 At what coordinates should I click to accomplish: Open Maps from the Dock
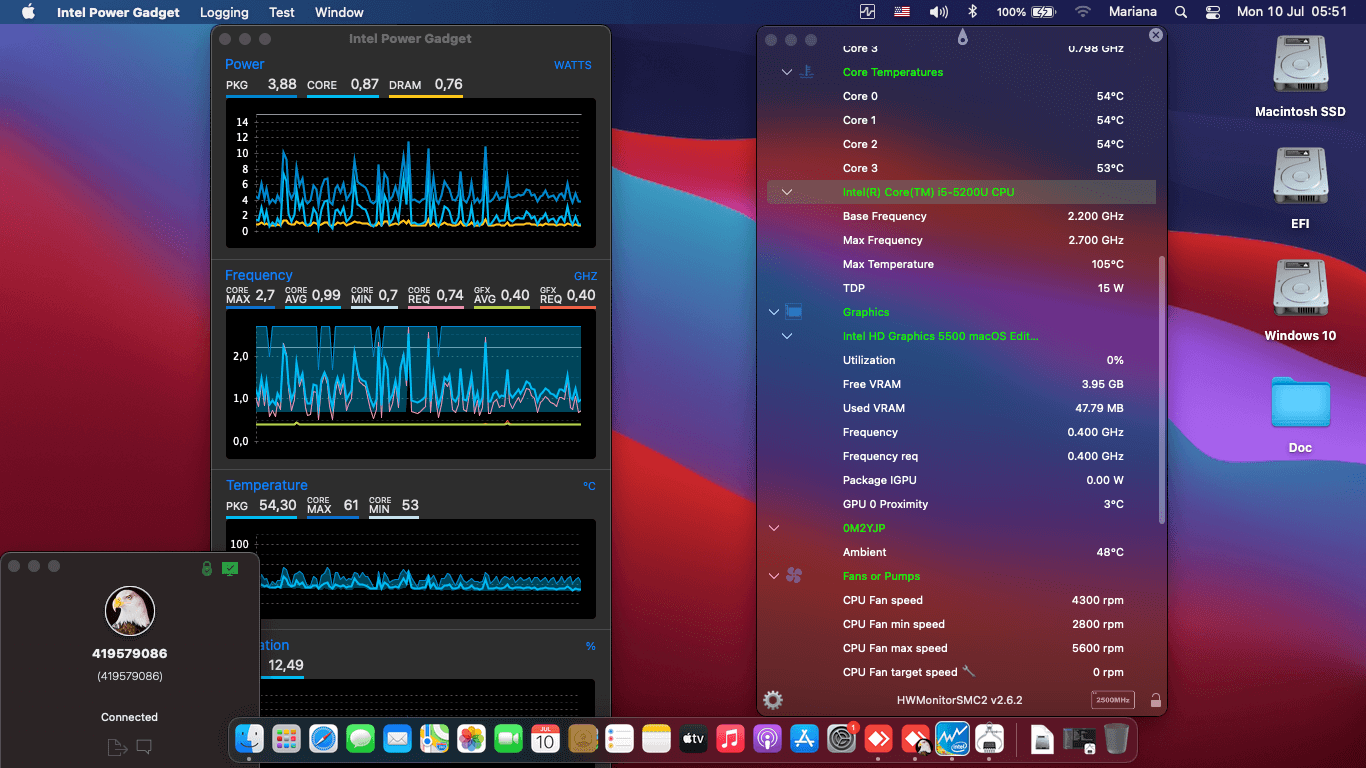point(434,739)
